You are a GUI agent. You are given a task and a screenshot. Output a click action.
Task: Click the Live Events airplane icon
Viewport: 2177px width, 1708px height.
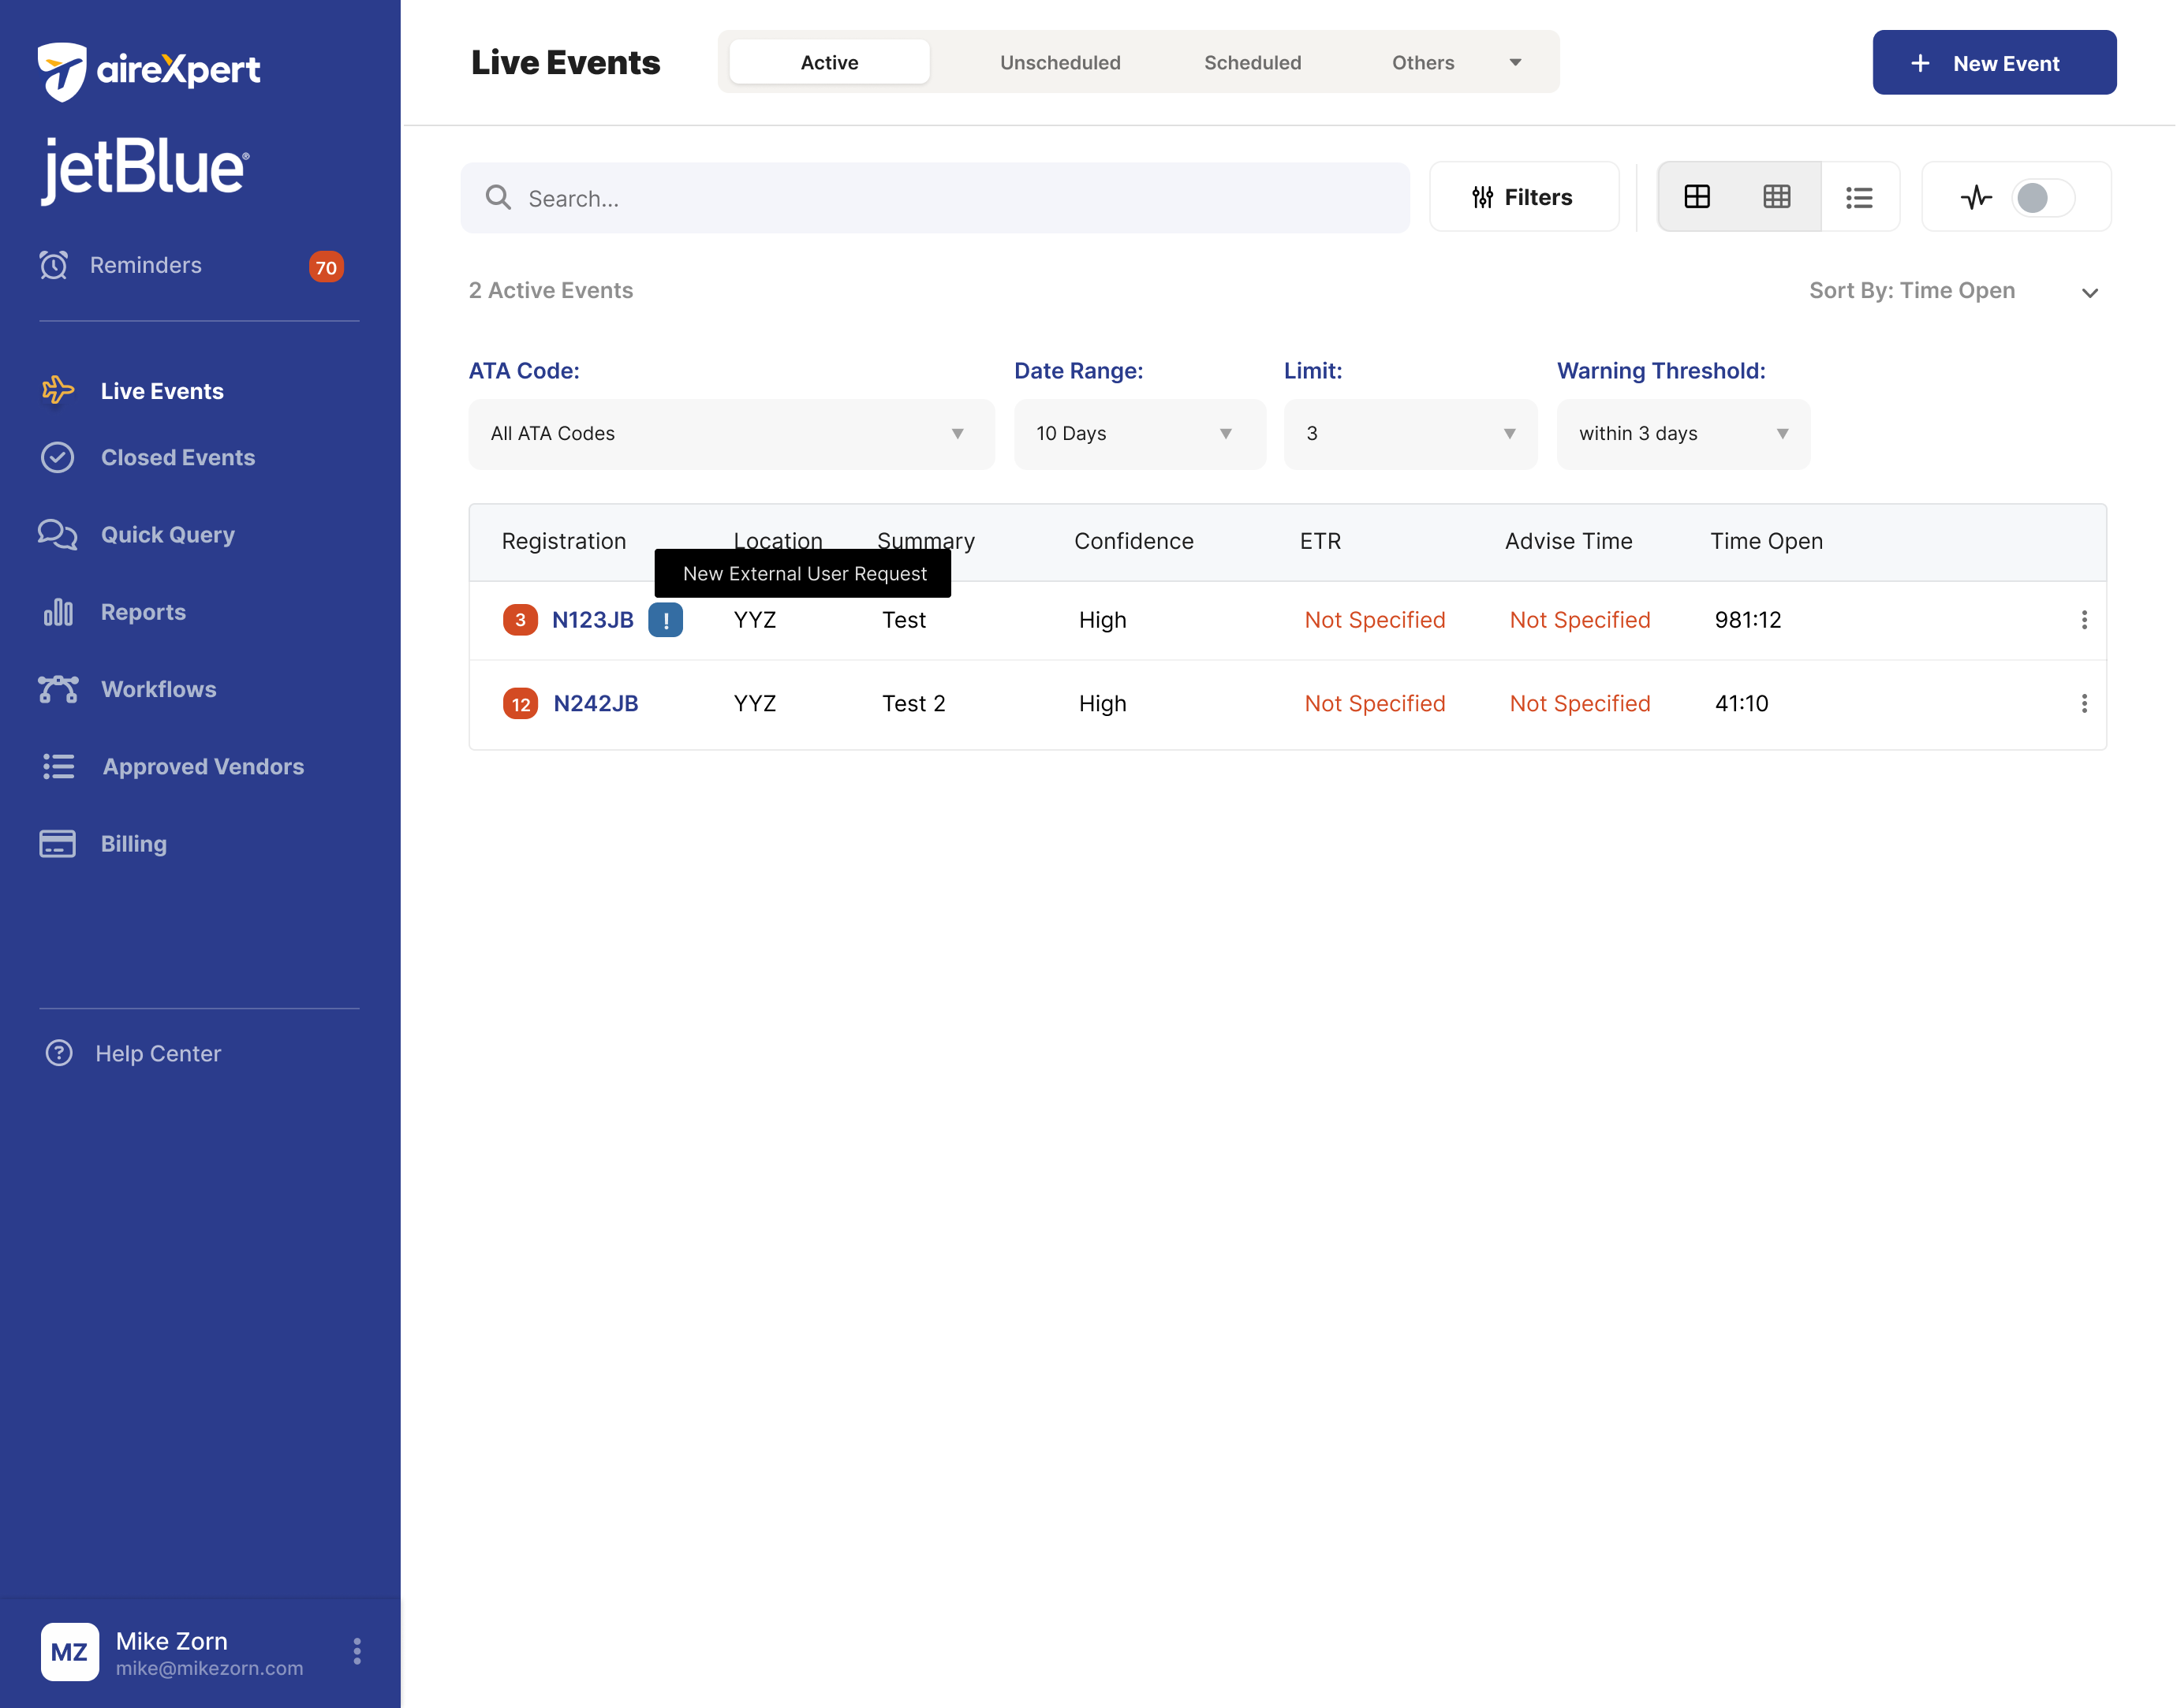click(x=58, y=390)
